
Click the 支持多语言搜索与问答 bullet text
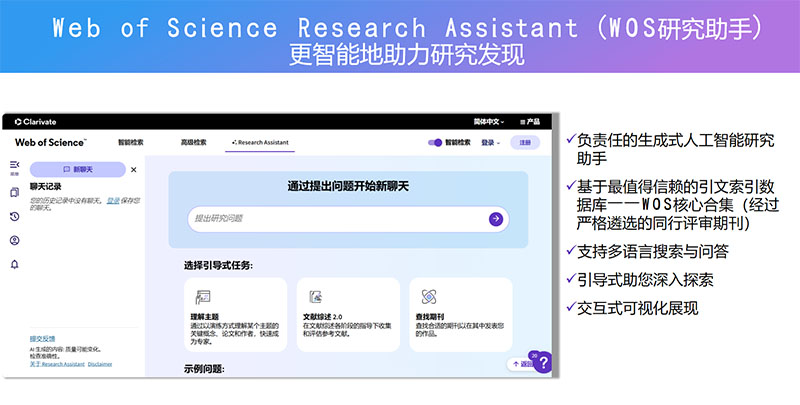(x=653, y=251)
